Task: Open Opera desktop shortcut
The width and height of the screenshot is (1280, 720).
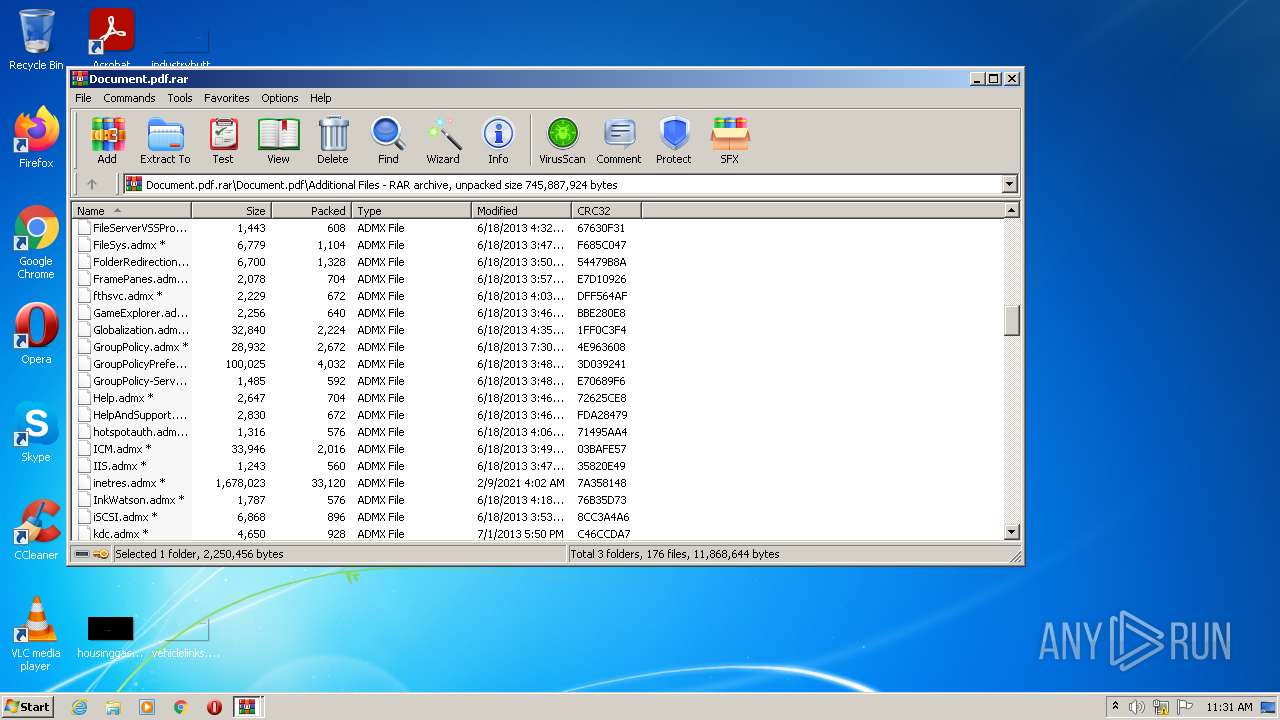Action: (36, 334)
